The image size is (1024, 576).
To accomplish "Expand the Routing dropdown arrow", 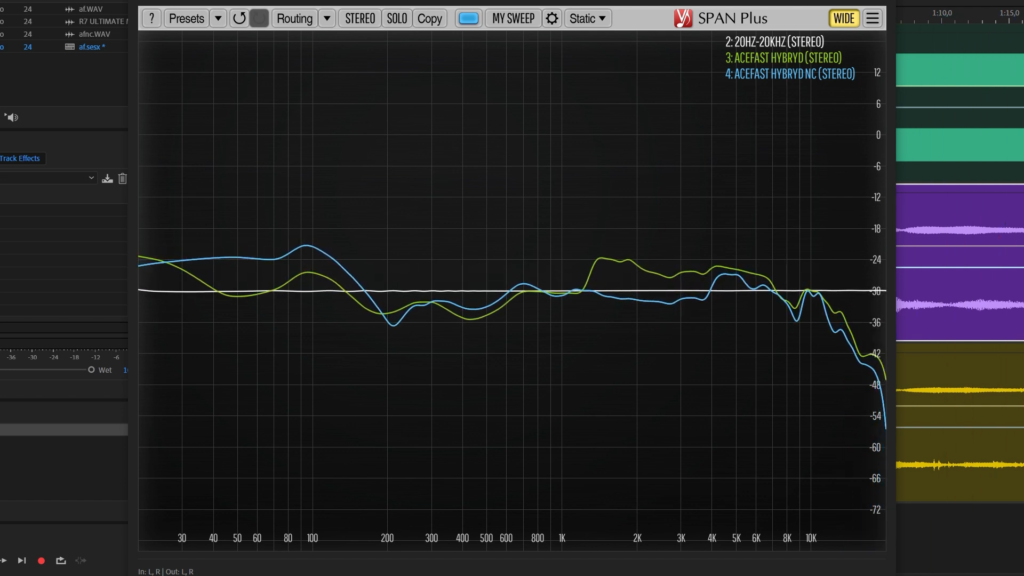I will pyautogui.click(x=327, y=18).
